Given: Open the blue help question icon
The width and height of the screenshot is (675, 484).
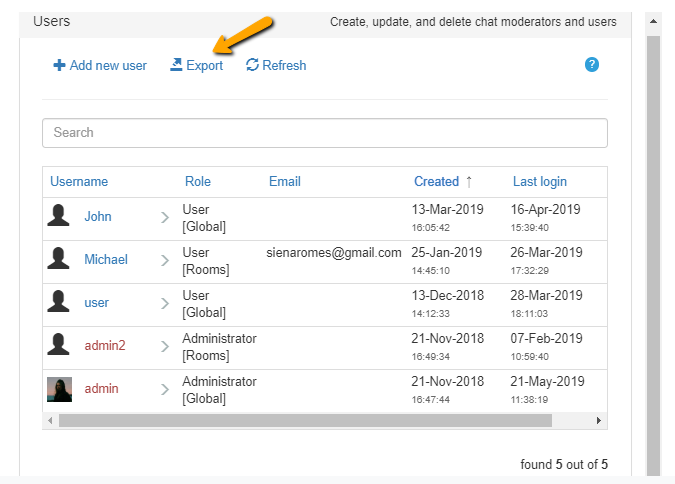Looking at the screenshot, I should pyautogui.click(x=592, y=65).
